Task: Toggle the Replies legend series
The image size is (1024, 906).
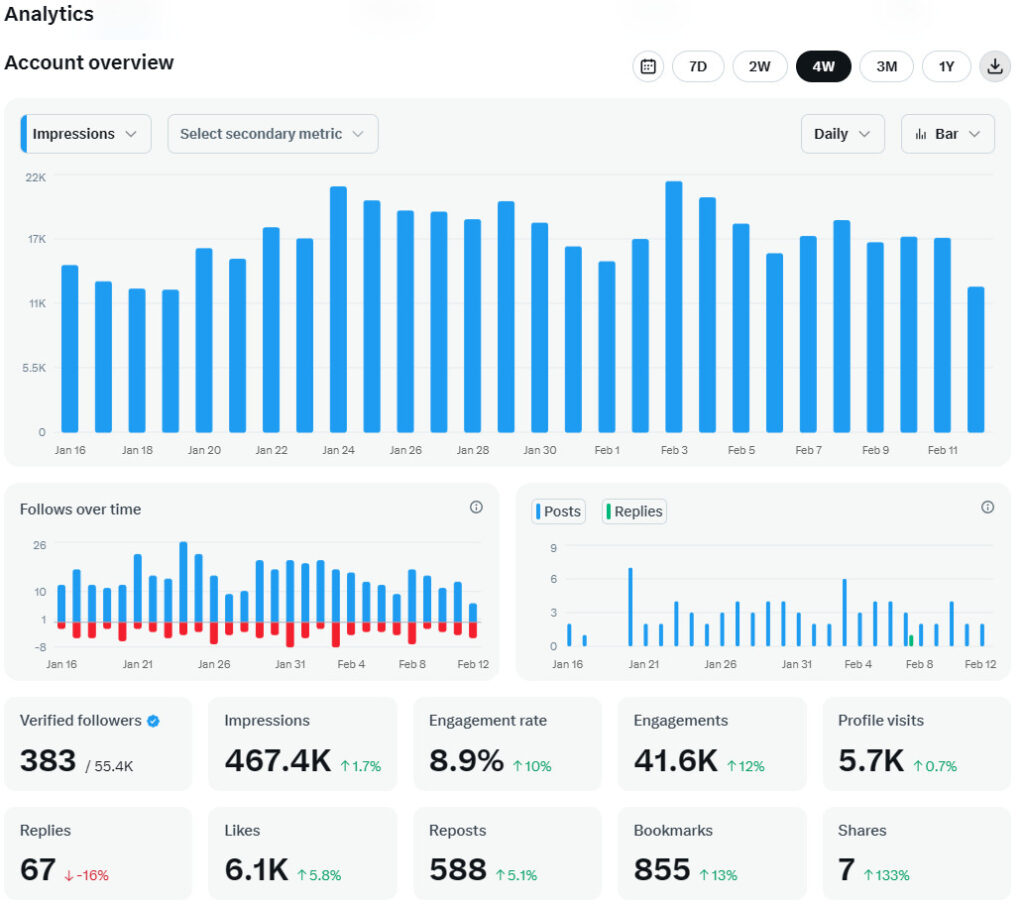Action: [x=634, y=511]
